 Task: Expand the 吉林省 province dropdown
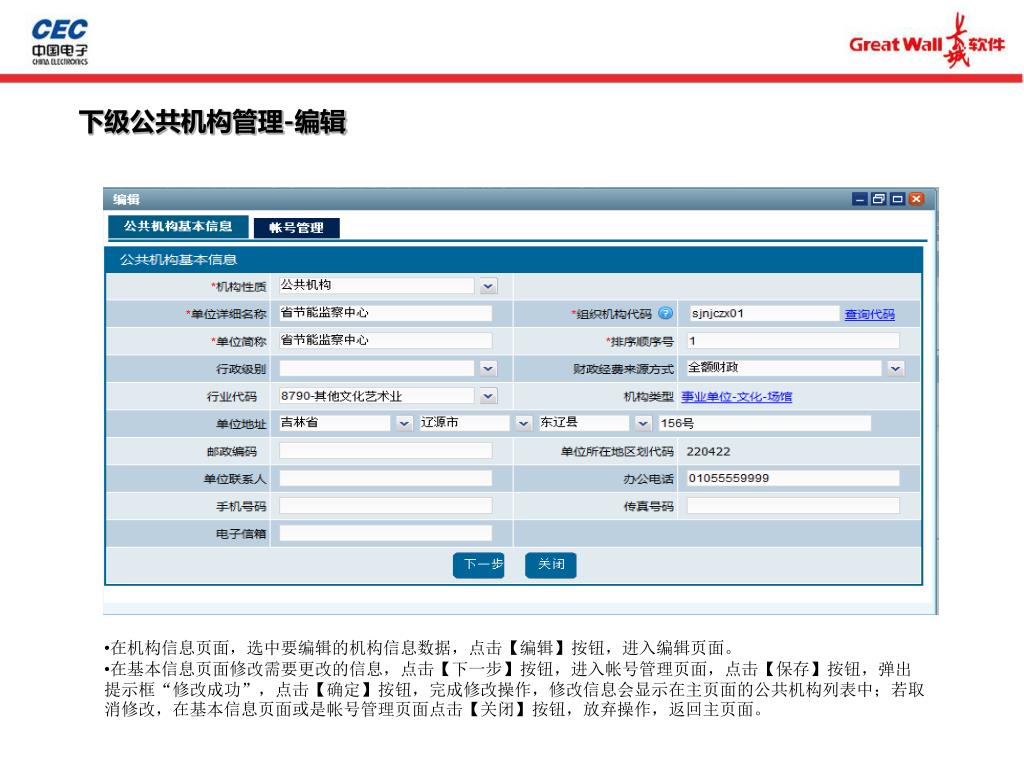point(404,423)
